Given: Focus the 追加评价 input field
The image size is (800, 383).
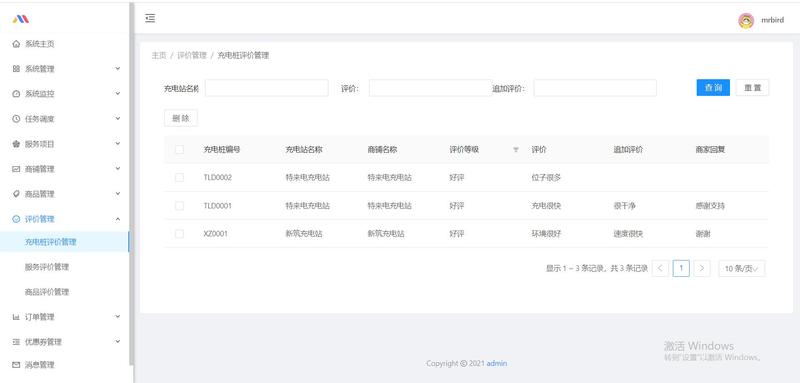Looking at the screenshot, I should (x=595, y=88).
